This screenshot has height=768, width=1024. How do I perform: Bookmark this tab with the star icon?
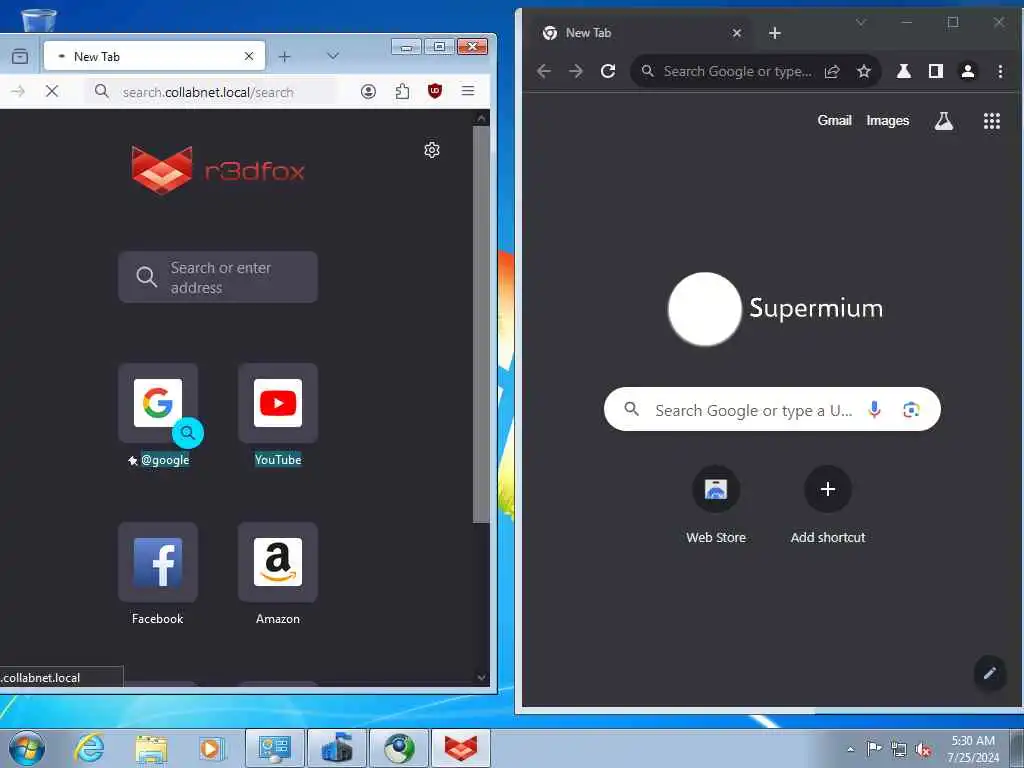(864, 71)
